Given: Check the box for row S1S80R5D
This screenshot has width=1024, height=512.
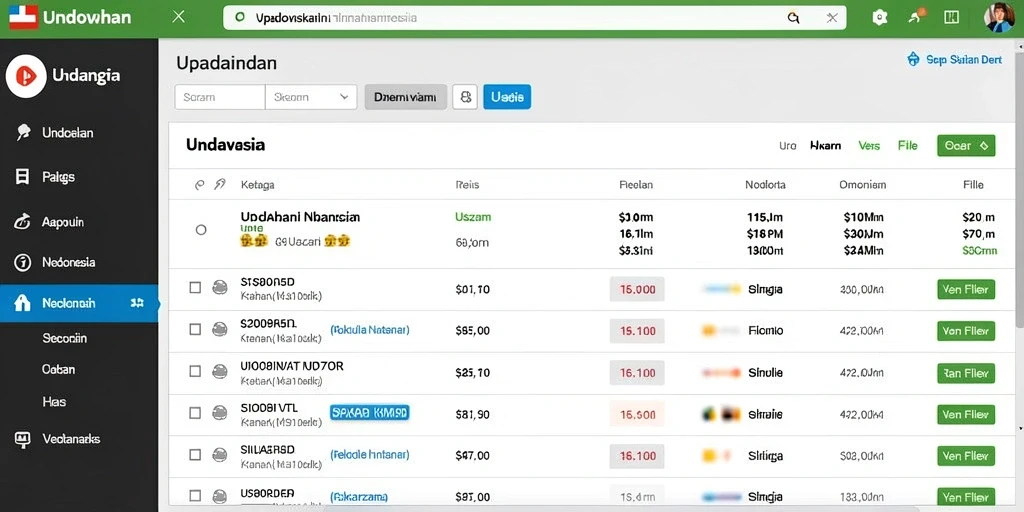Looking at the screenshot, I should pyautogui.click(x=195, y=287).
